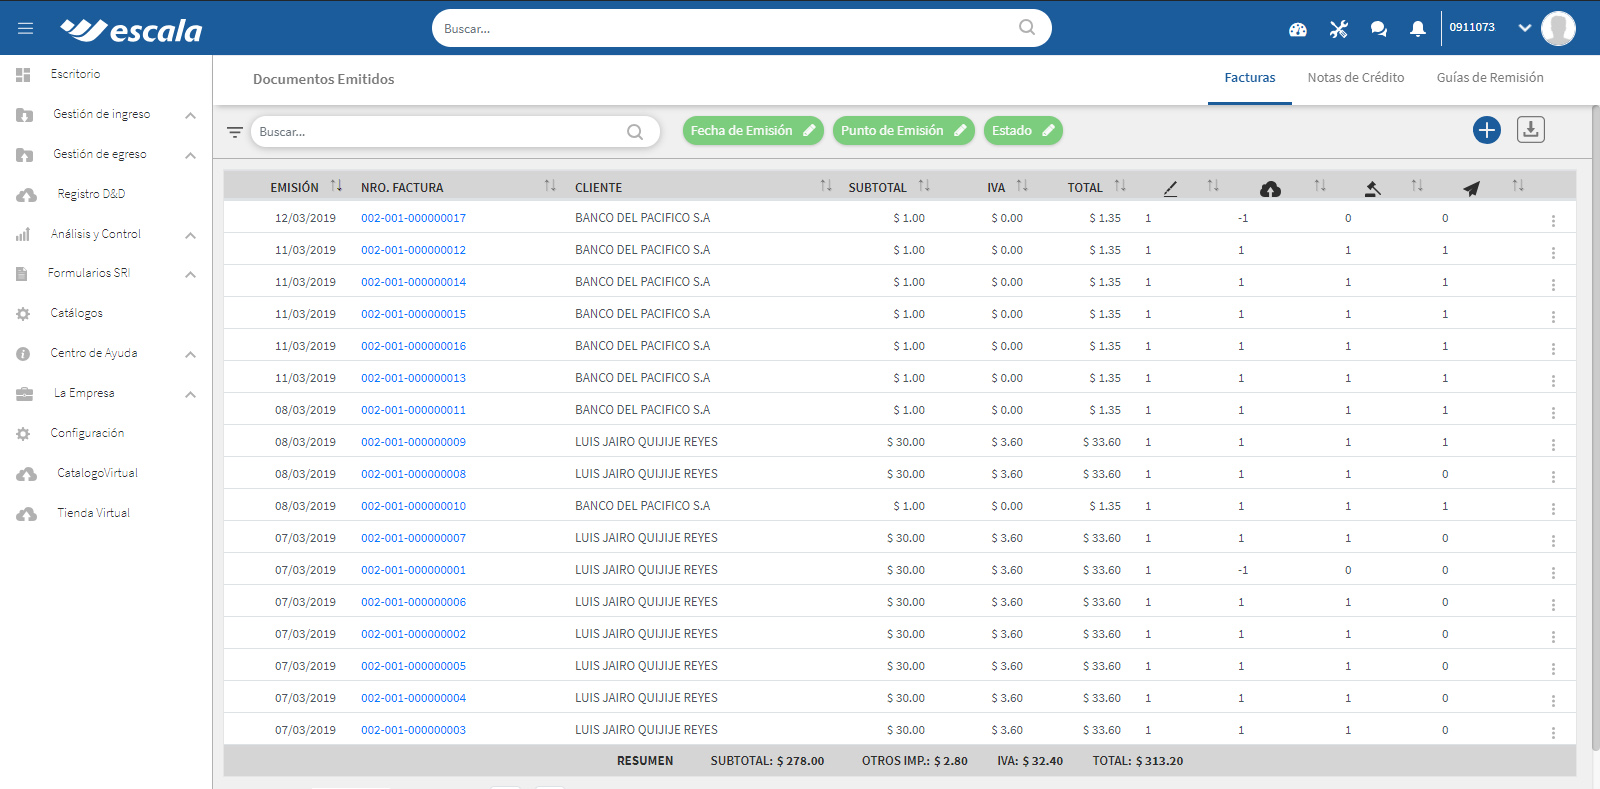Open invoice link 002-001-000000005
This screenshot has width=1600, height=789.
click(x=413, y=666)
